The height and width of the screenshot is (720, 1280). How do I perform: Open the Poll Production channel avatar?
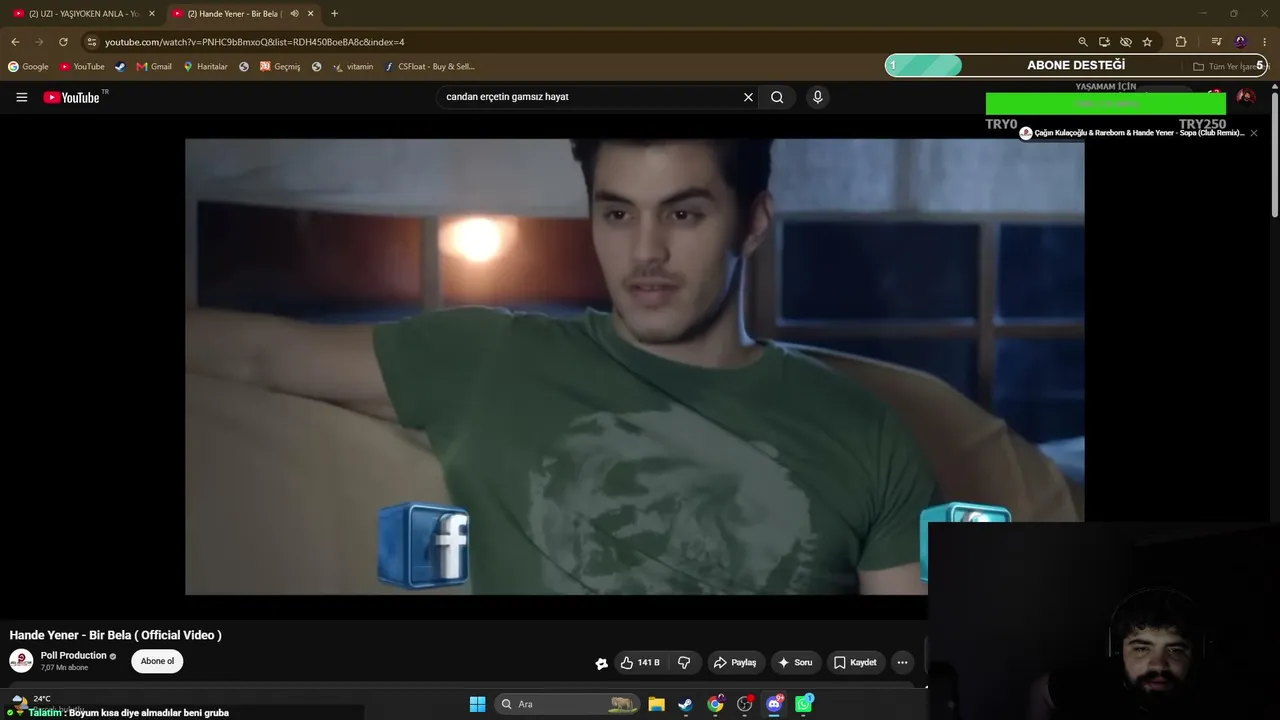[21, 661]
